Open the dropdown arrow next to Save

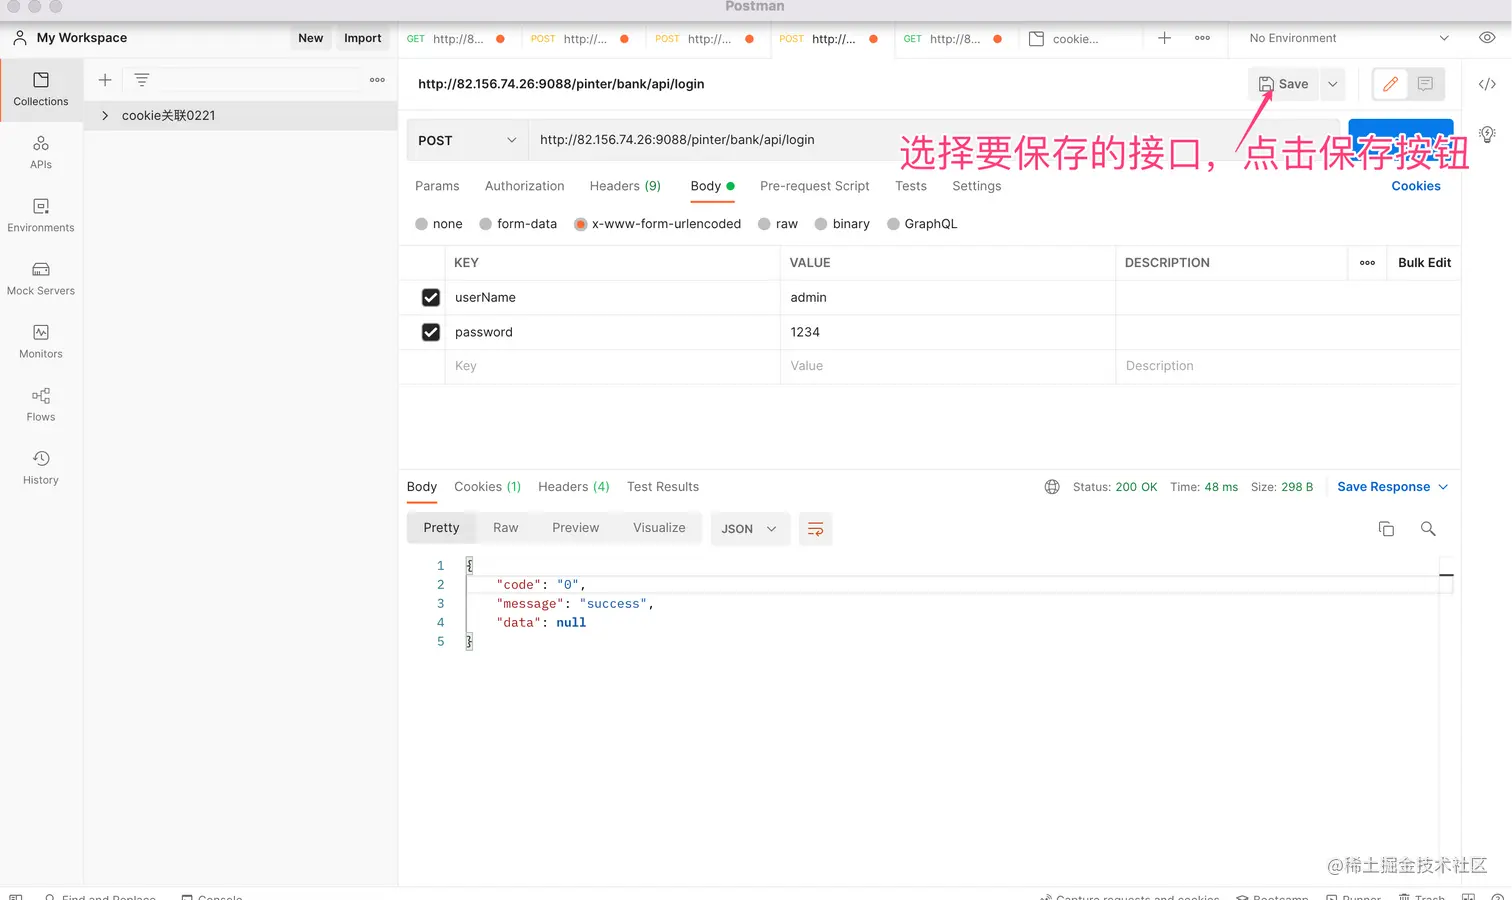coord(1333,84)
